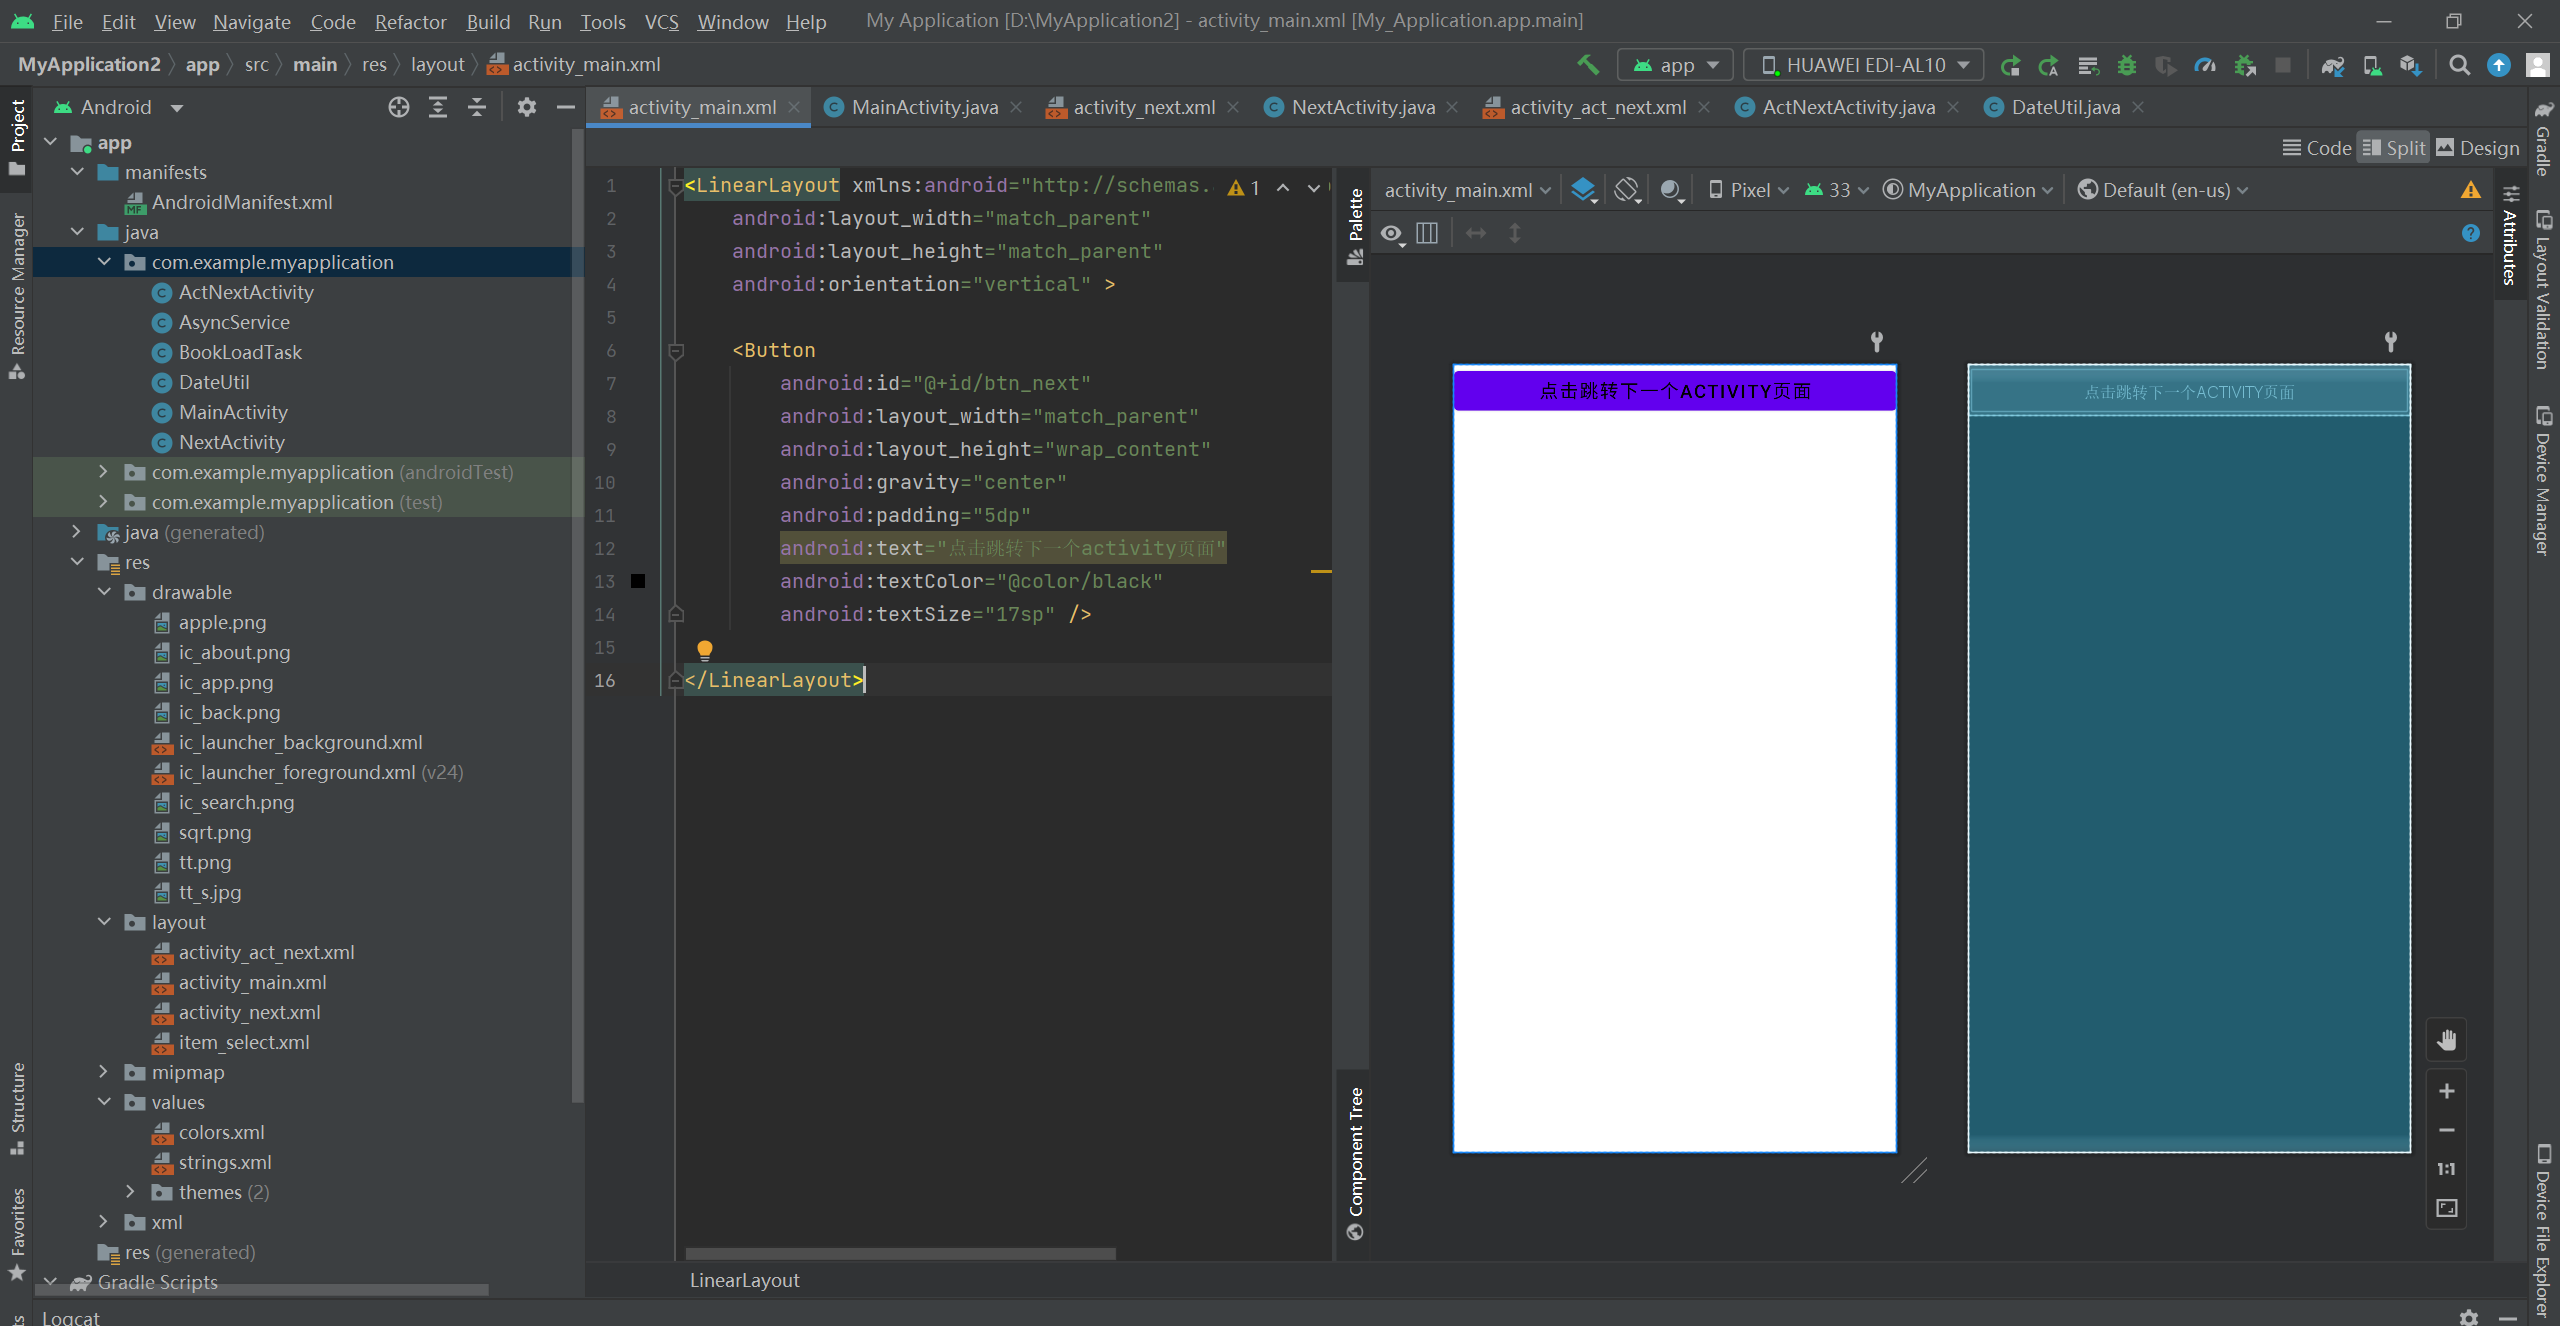Open the Gradle tool window button

2543,140
